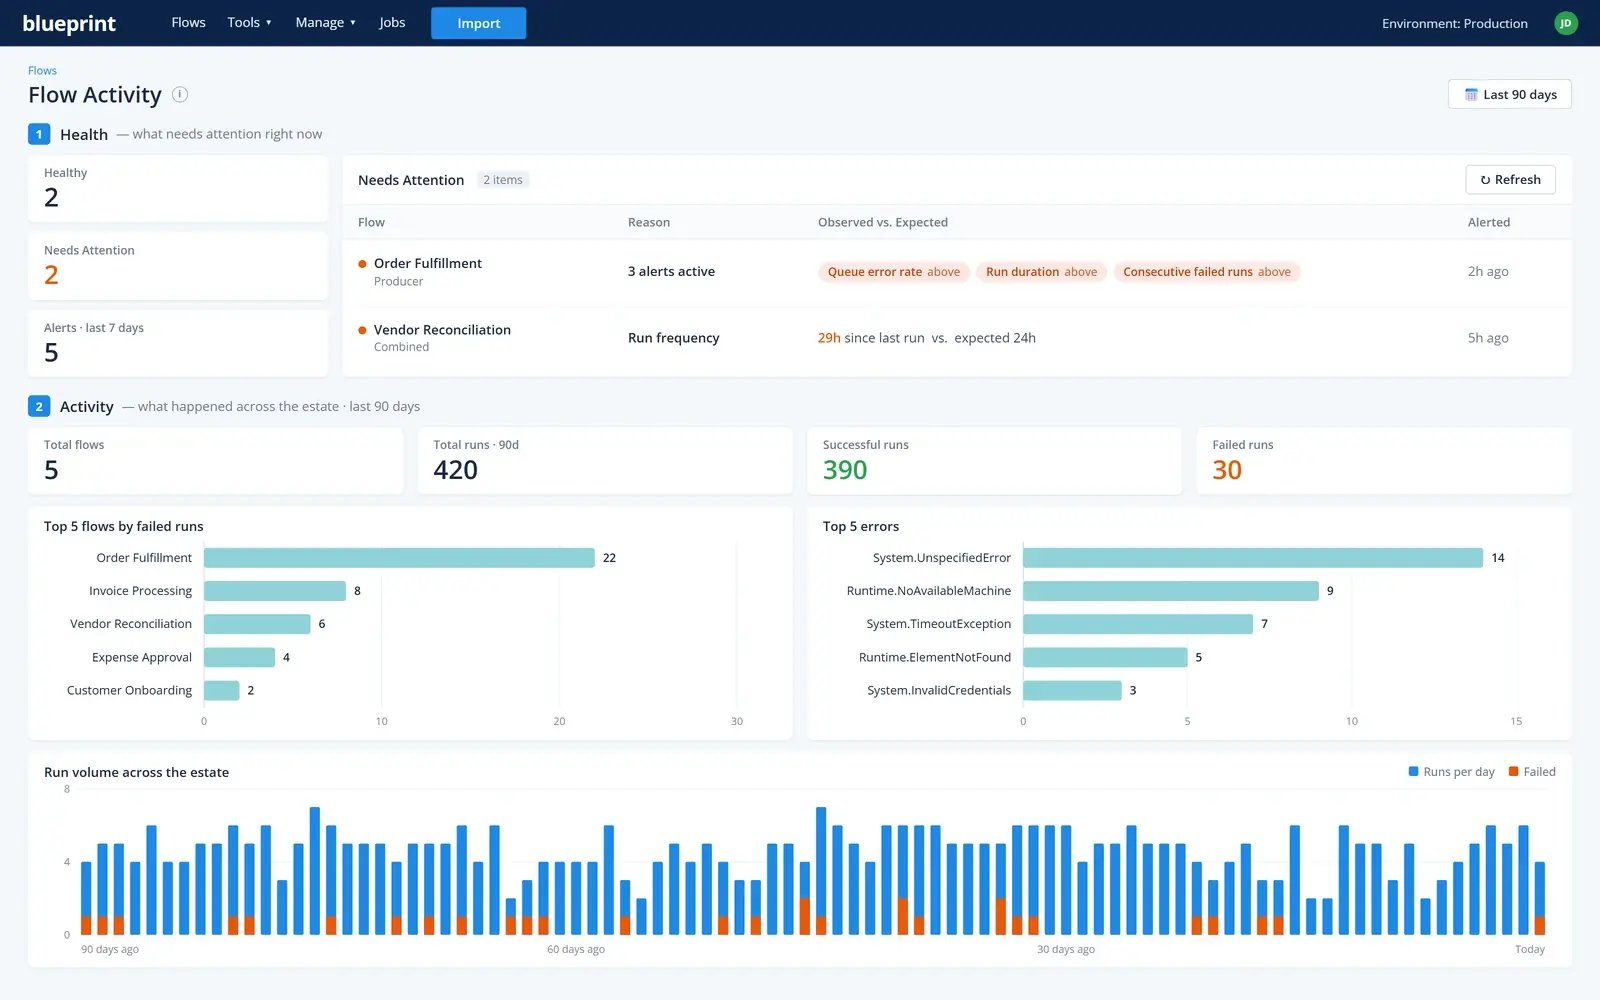Select the Run duration above tag
This screenshot has width=1600, height=1000.
tap(1041, 272)
